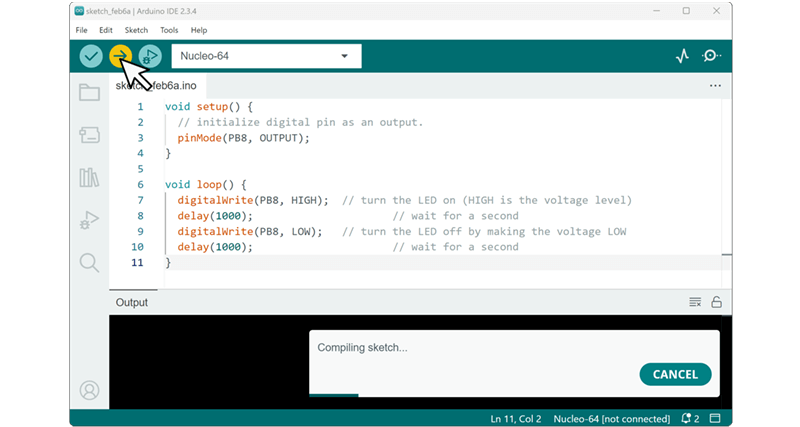Open the Serial Plotter
Image resolution: width=800 pixels, height=427 pixels.
(x=682, y=56)
